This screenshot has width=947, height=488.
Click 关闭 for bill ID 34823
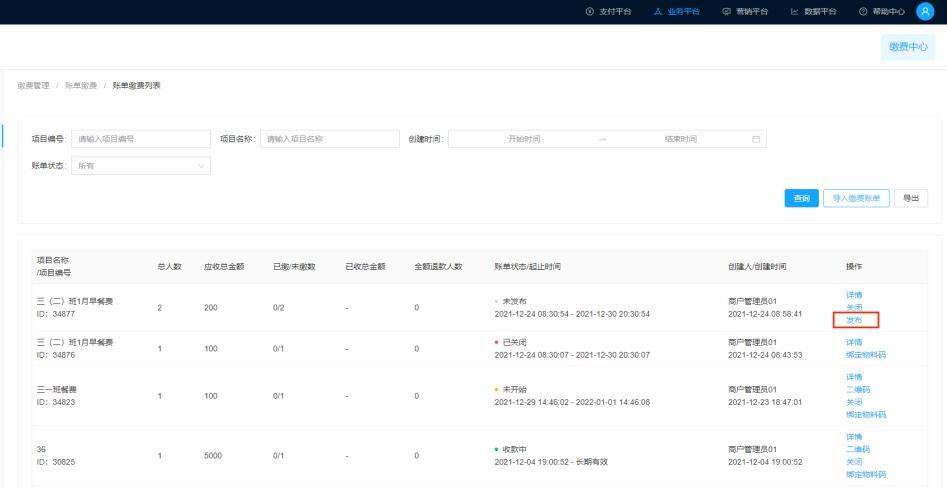coord(854,402)
